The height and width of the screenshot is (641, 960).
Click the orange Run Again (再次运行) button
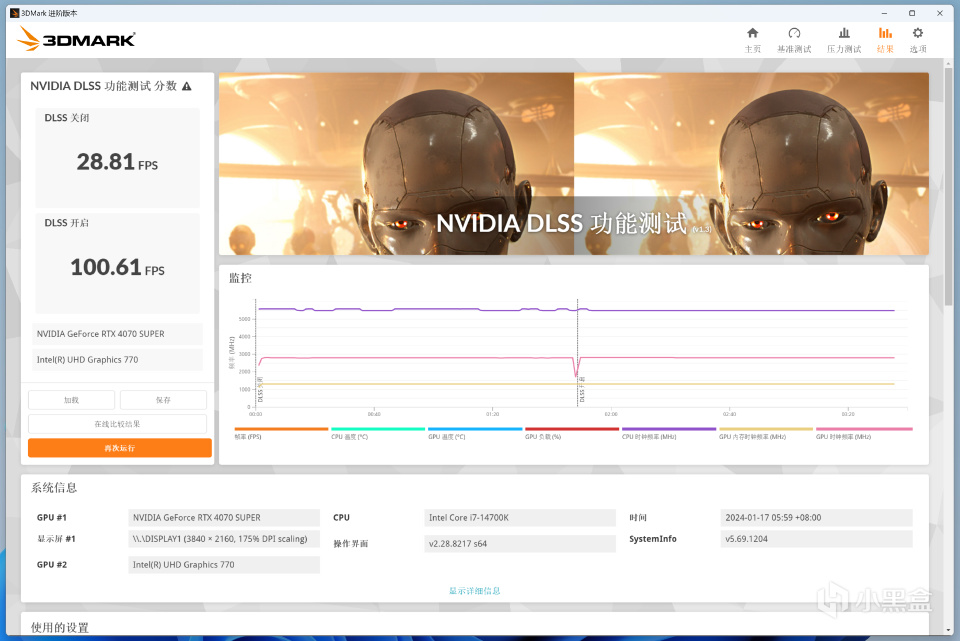point(119,448)
